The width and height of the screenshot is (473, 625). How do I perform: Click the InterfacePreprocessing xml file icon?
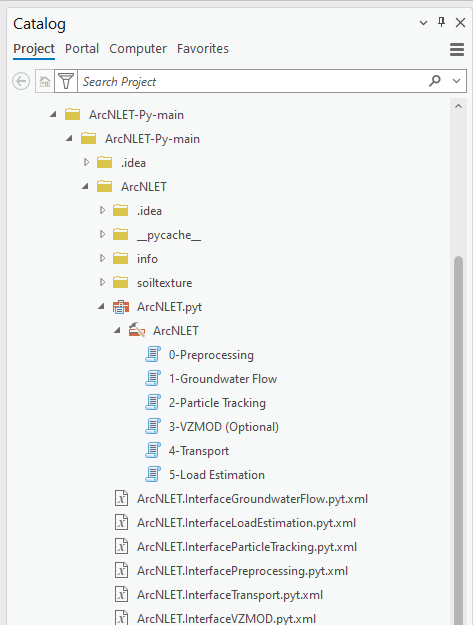coord(122,571)
